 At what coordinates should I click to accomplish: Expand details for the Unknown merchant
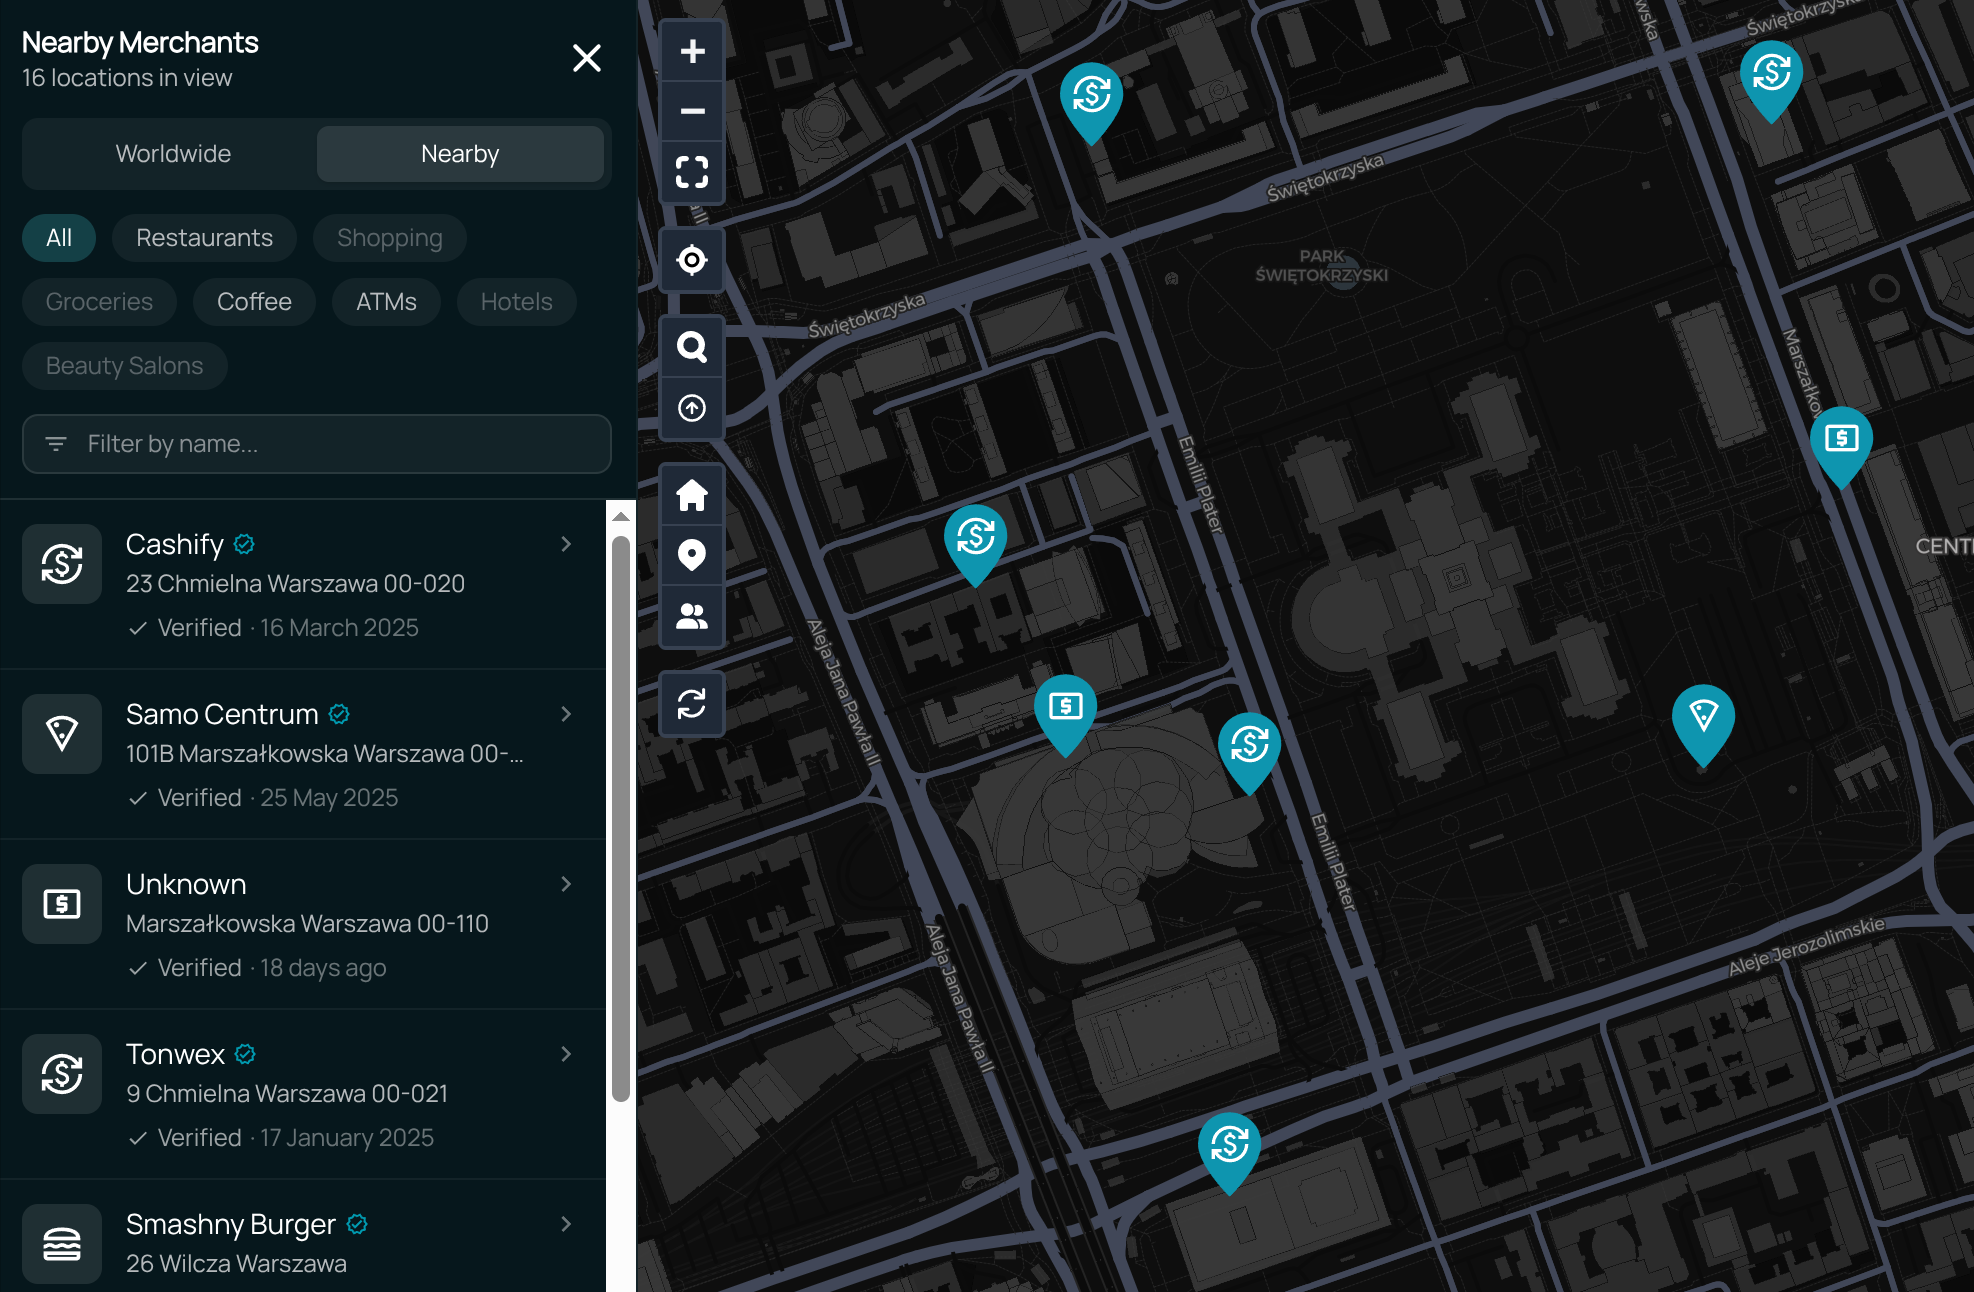pyautogui.click(x=566, y=884)
